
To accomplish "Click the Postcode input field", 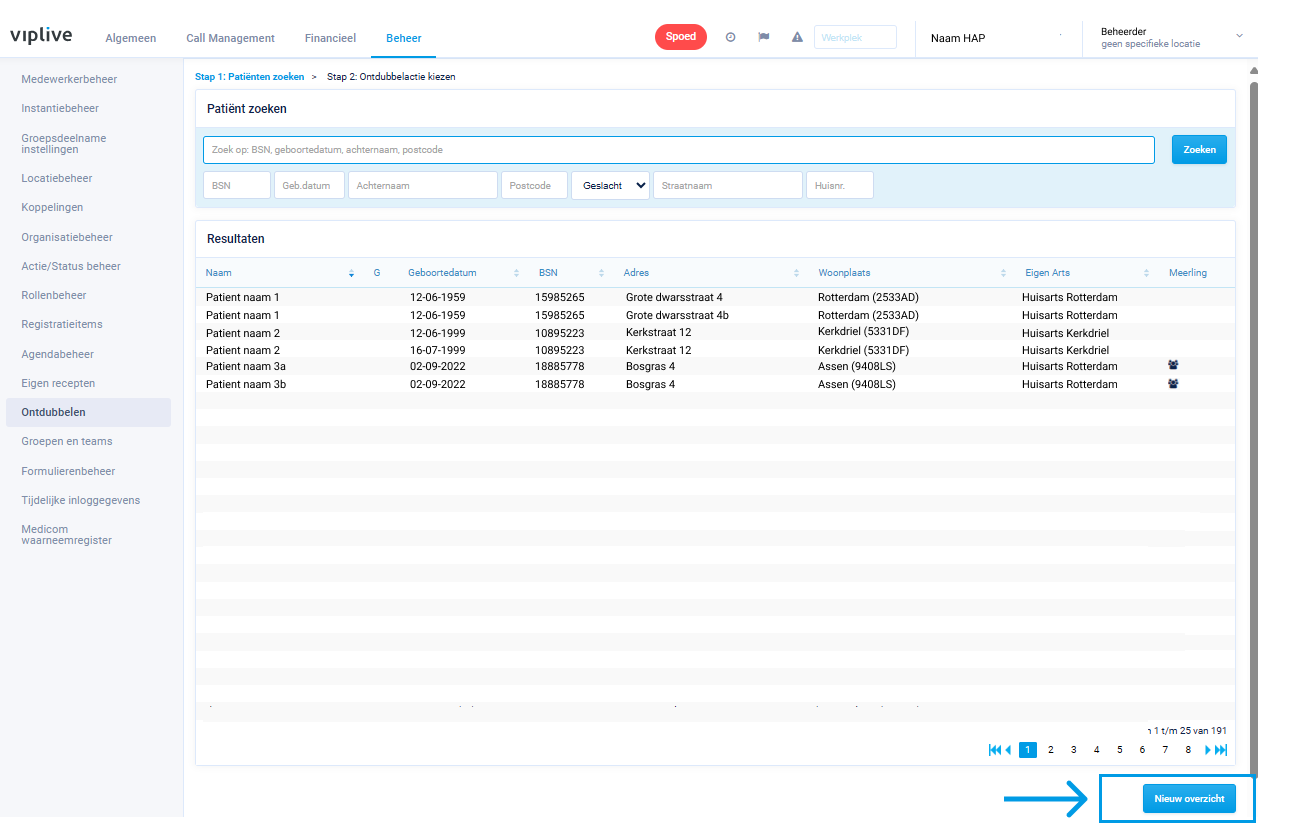I will point(534,185).
